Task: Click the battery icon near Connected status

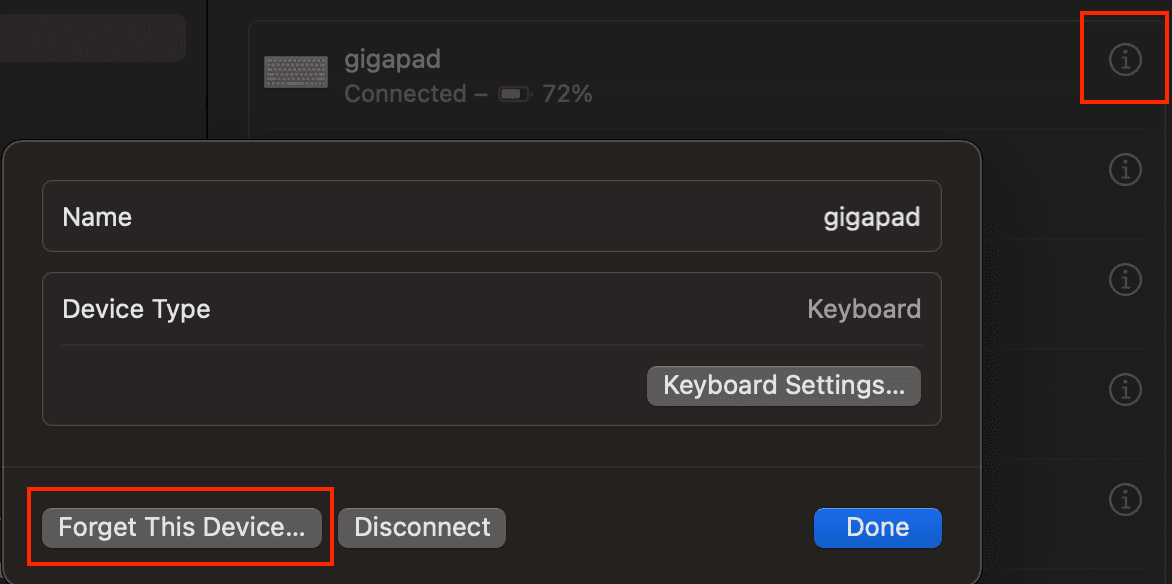Action: coord(513,93)
